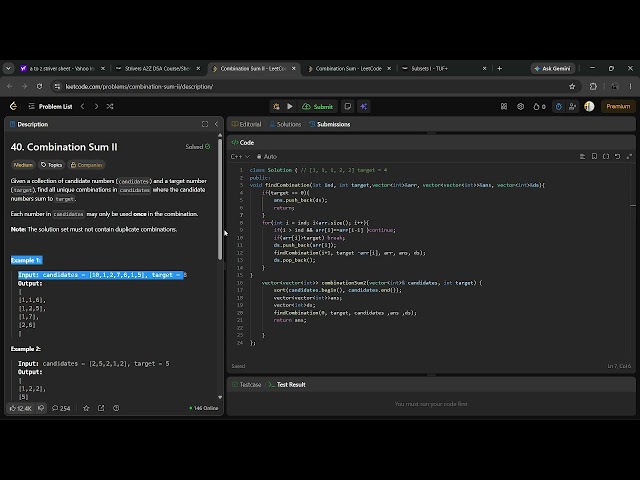Close the Combination Sum II tab
Viewport: 640px width, 480px height.
[294, 69]
